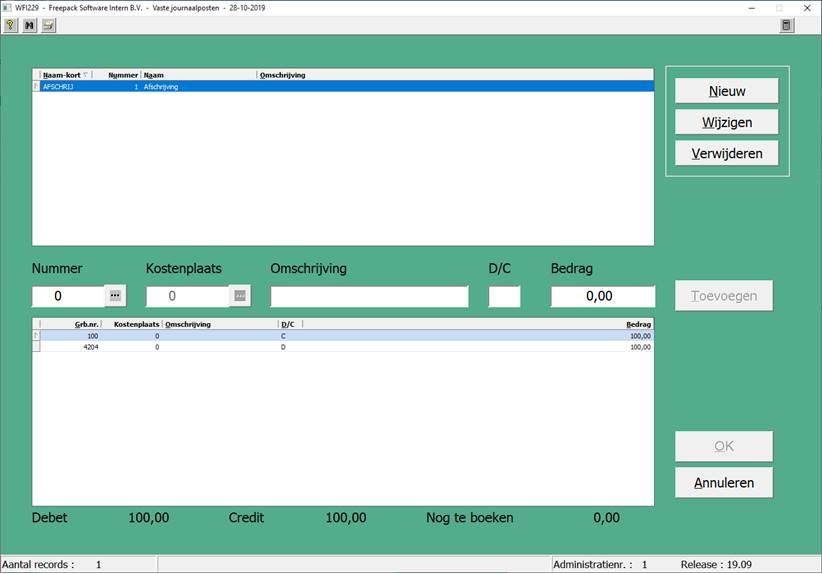Screen dimensions: 822x574
Task: Click the Nieuw button
Action: tap(727, 91)
